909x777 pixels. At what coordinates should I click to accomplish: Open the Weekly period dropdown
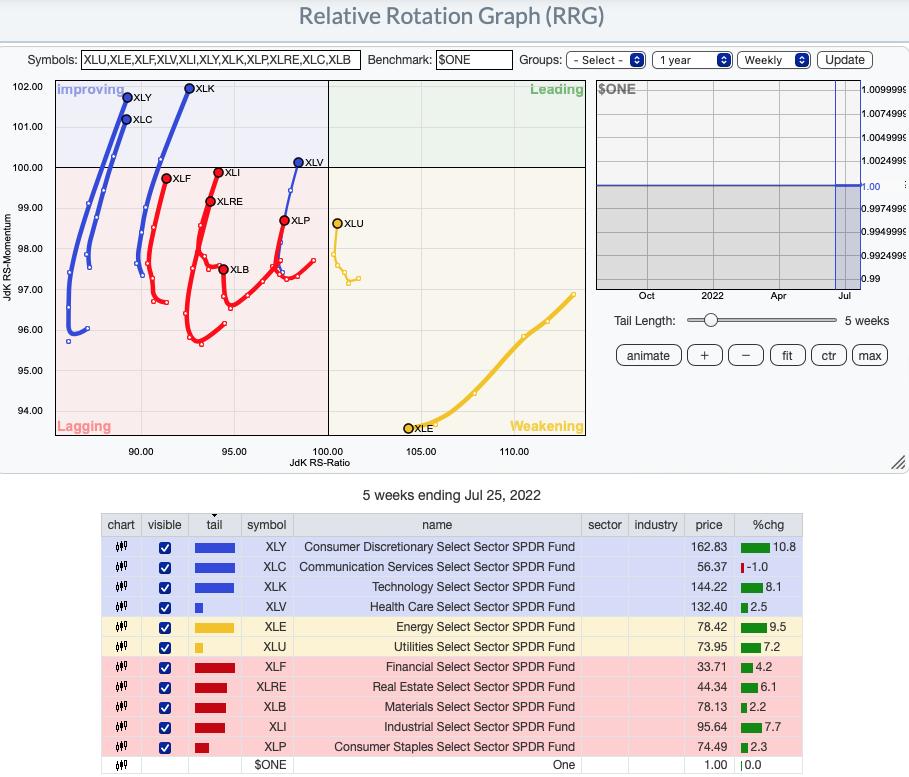773,60
